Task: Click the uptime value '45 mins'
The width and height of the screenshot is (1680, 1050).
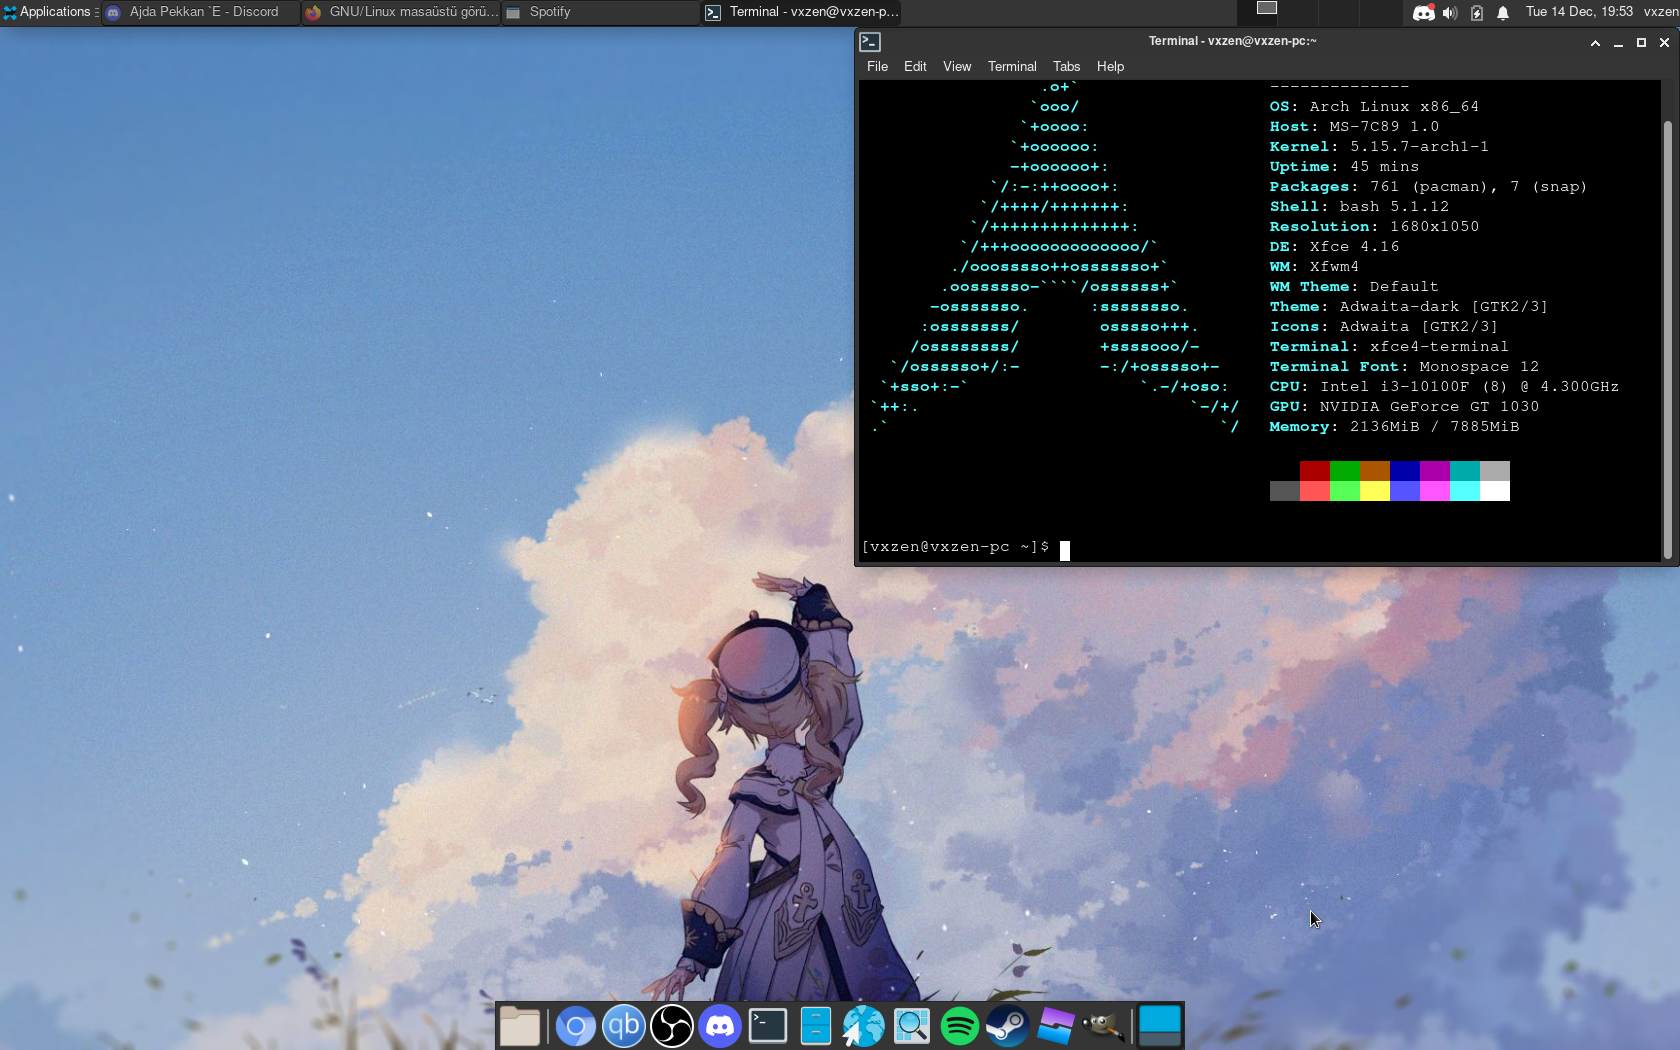Action: [x=1384, y=167]
